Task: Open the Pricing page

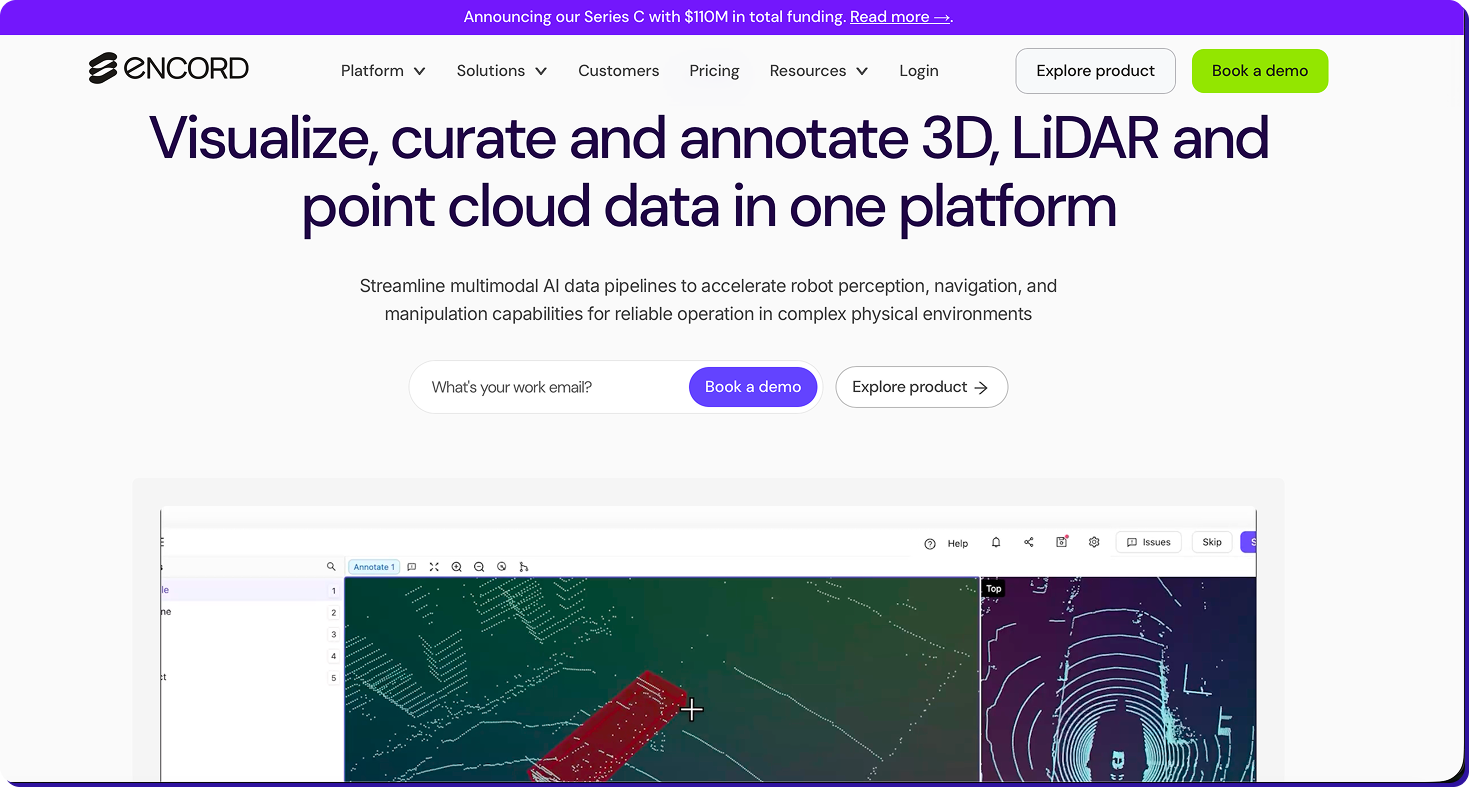Action: point(714,71)
